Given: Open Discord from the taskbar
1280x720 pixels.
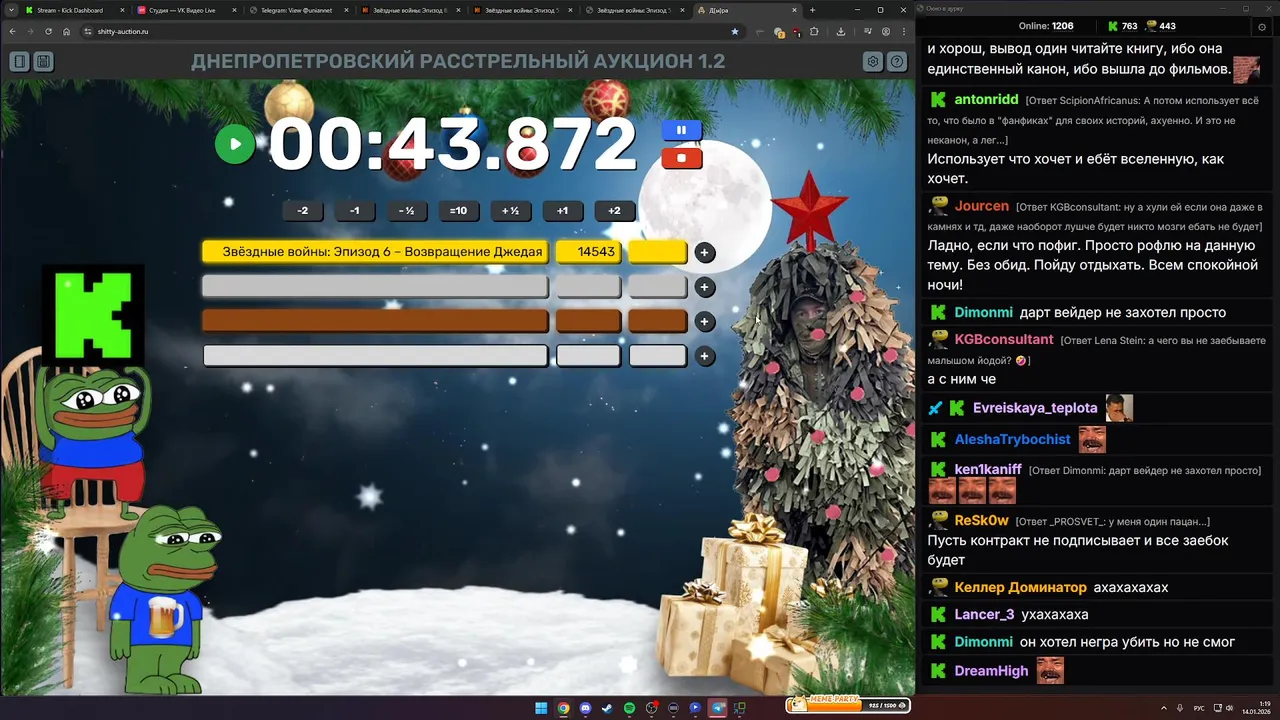Looking at the screenshot, I should [x=585, y=708].
